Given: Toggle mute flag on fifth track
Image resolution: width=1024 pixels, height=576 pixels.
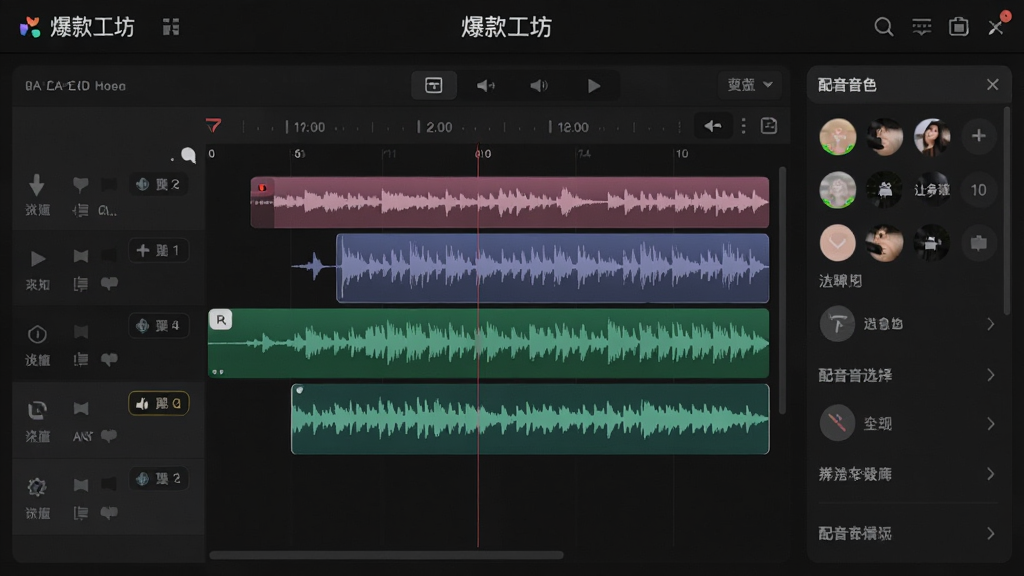Looking at the screenshot, I should coord(80,485).
